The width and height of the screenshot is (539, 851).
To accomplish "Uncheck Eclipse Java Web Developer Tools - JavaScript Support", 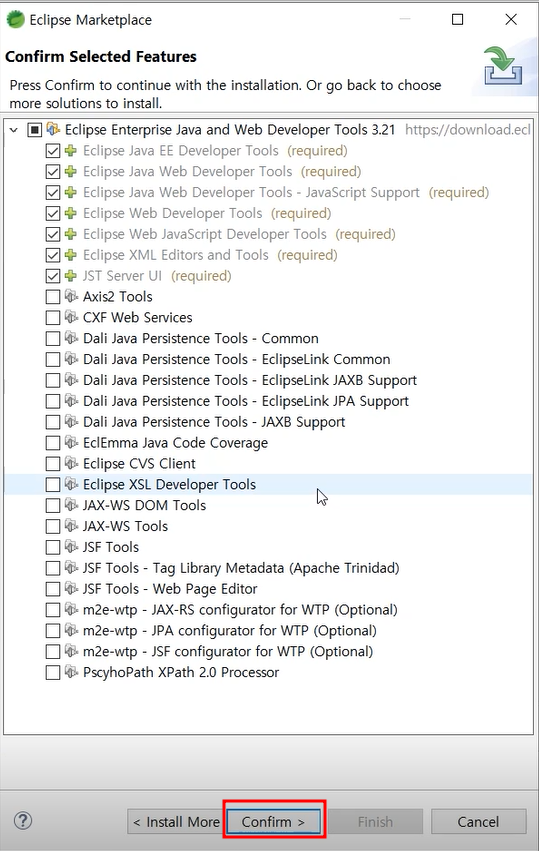I will [x=53, y=193].
